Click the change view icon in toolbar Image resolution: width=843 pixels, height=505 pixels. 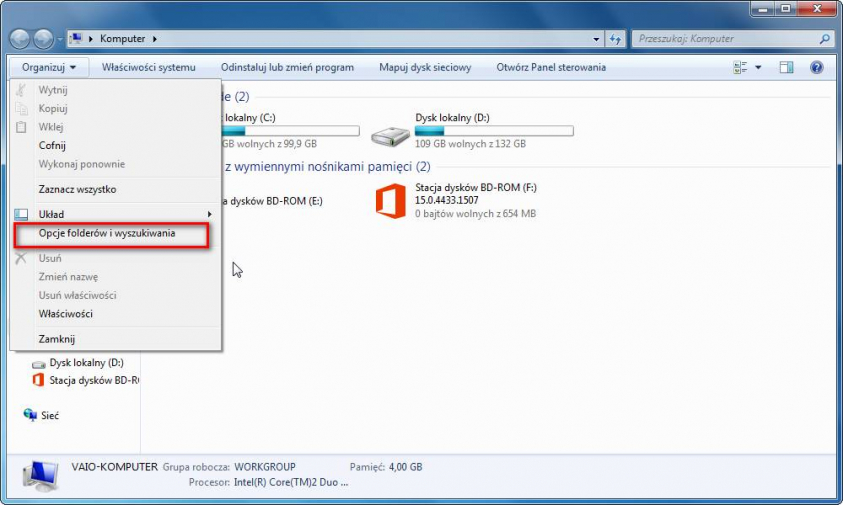pos(741,68)
